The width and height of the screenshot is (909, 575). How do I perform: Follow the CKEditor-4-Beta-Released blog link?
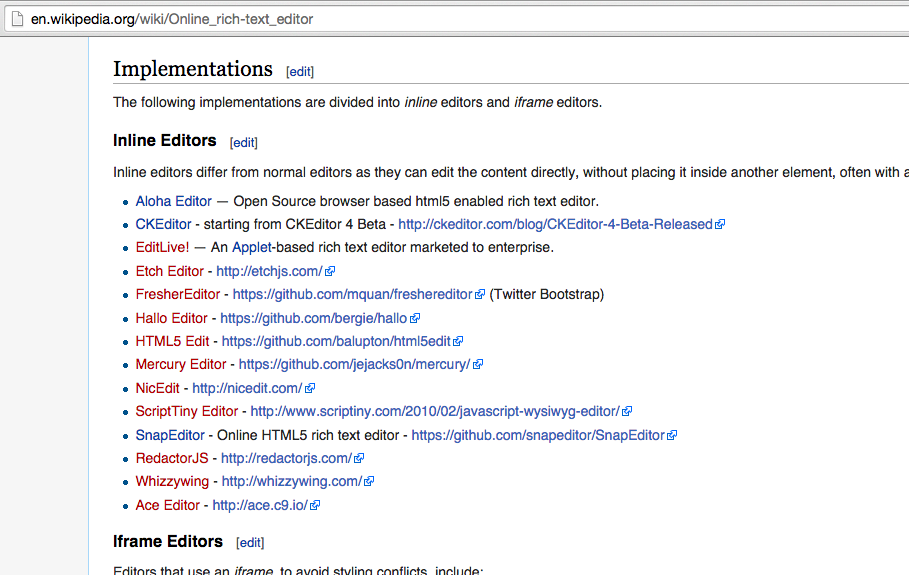[x=555, y=224]
